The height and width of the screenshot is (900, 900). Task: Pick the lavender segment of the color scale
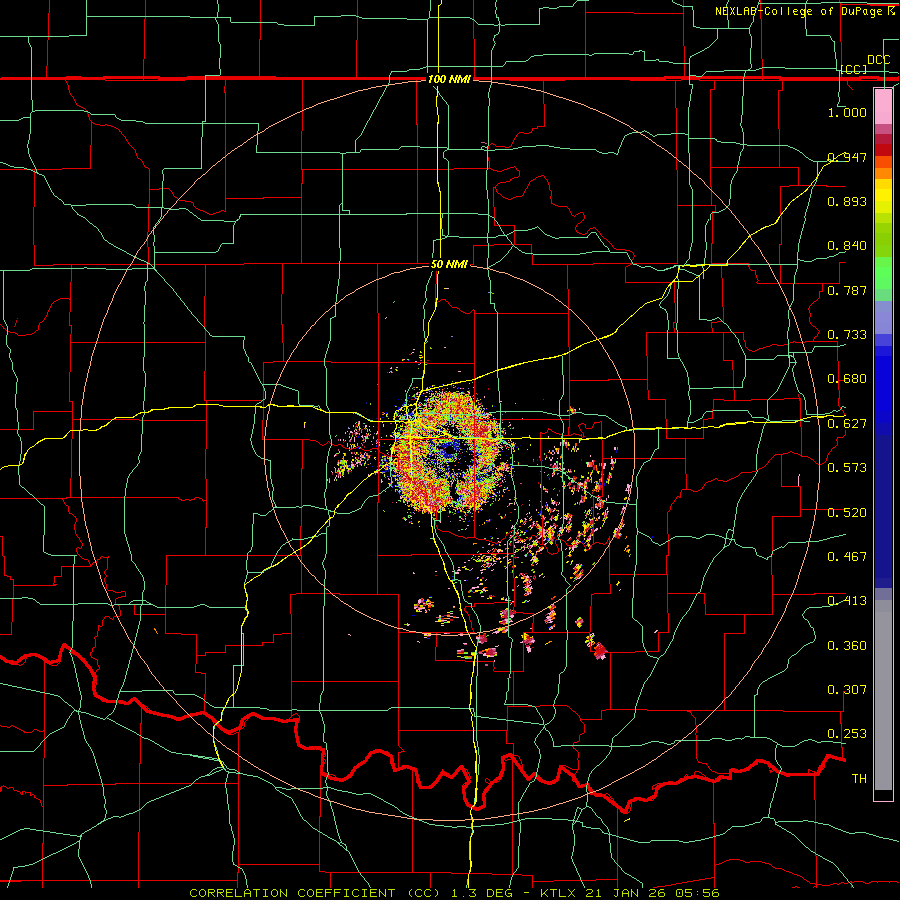pos(883,317)
